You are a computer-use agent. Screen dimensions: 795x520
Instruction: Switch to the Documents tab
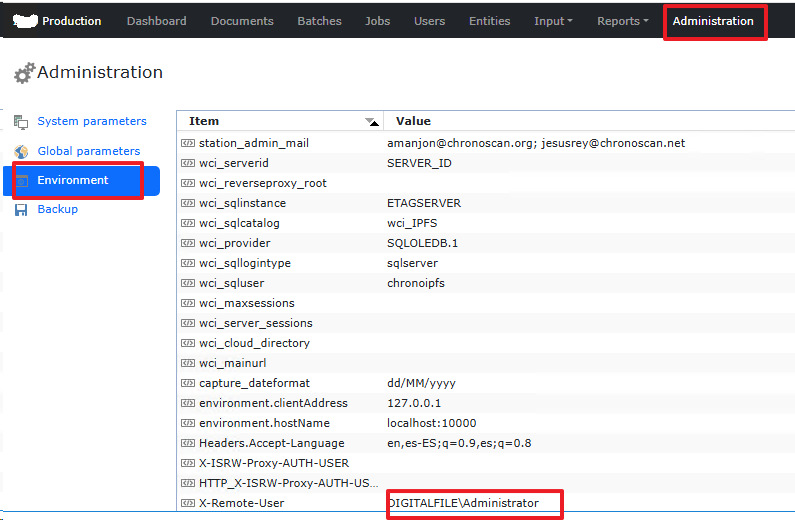[x=242, y=21]
